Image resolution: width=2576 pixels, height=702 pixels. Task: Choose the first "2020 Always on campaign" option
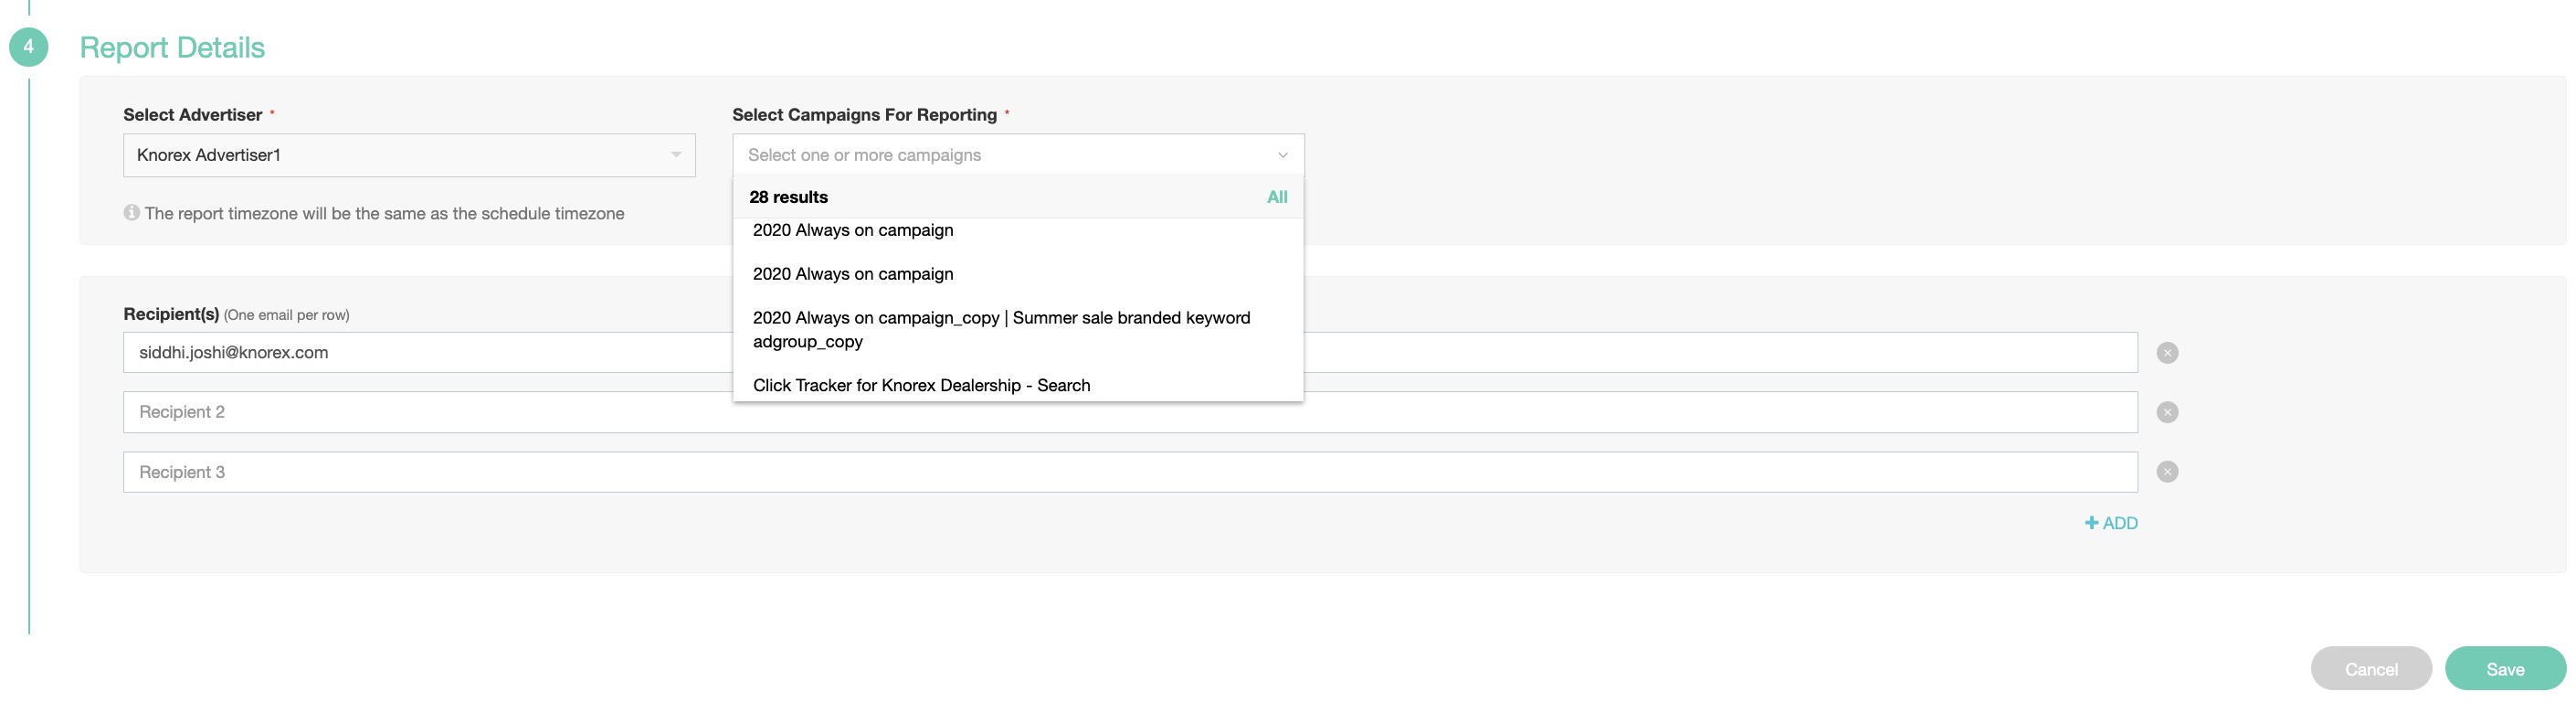click(853, 231)
